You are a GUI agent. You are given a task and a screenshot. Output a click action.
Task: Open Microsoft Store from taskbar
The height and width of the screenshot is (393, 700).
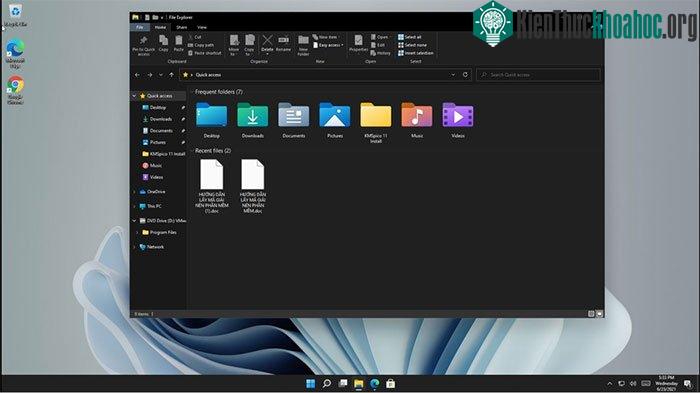[391, 384]
